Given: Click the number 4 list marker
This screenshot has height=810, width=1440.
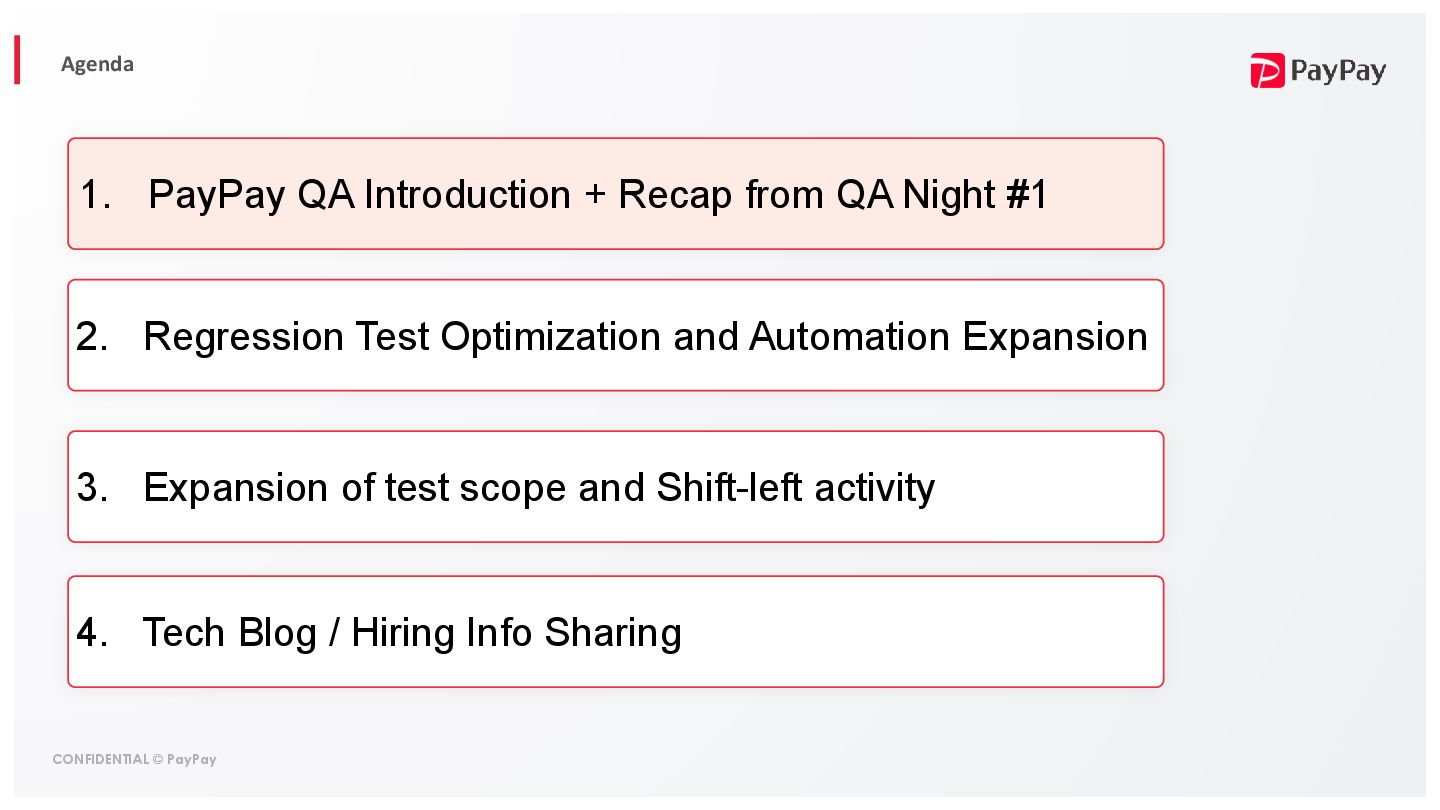Looking at the screenshot, I should coord(92,633).
